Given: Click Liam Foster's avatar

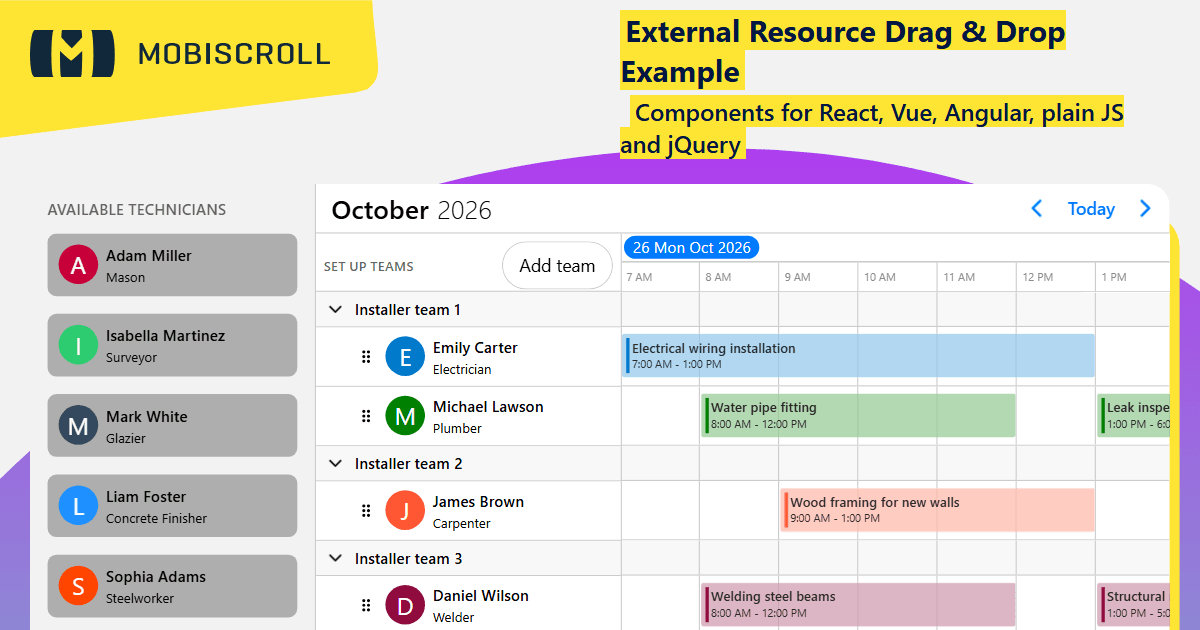Looking at the screenshot, I should coord(78,506).
